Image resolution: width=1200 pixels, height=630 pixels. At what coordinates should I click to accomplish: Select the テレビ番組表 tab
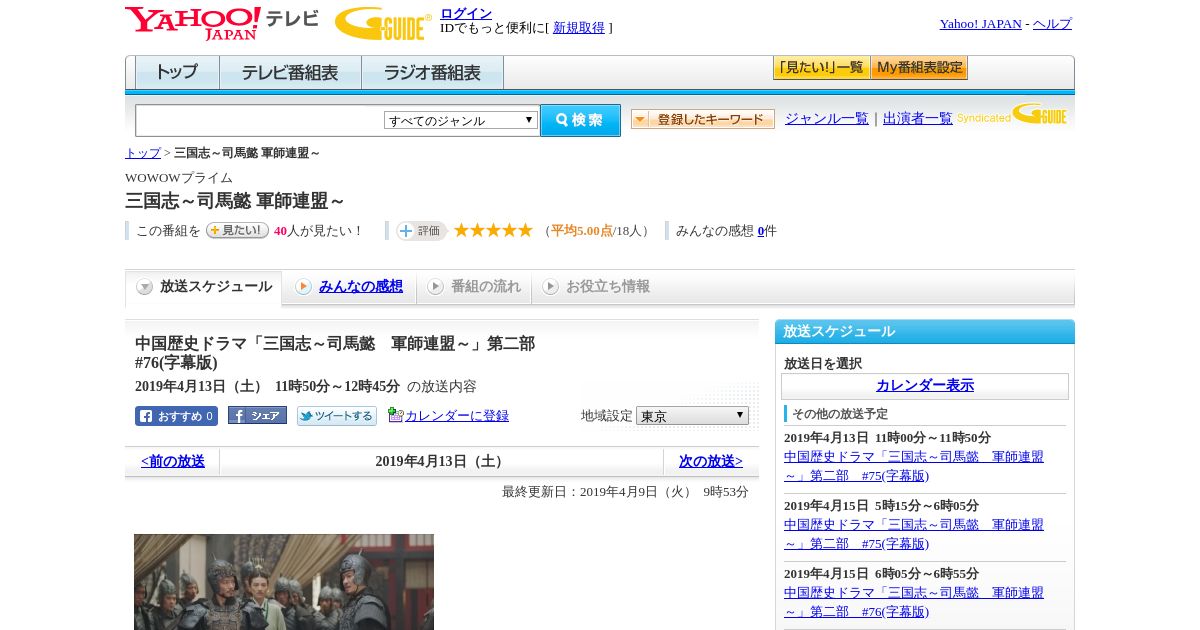[x=290, y=73]
